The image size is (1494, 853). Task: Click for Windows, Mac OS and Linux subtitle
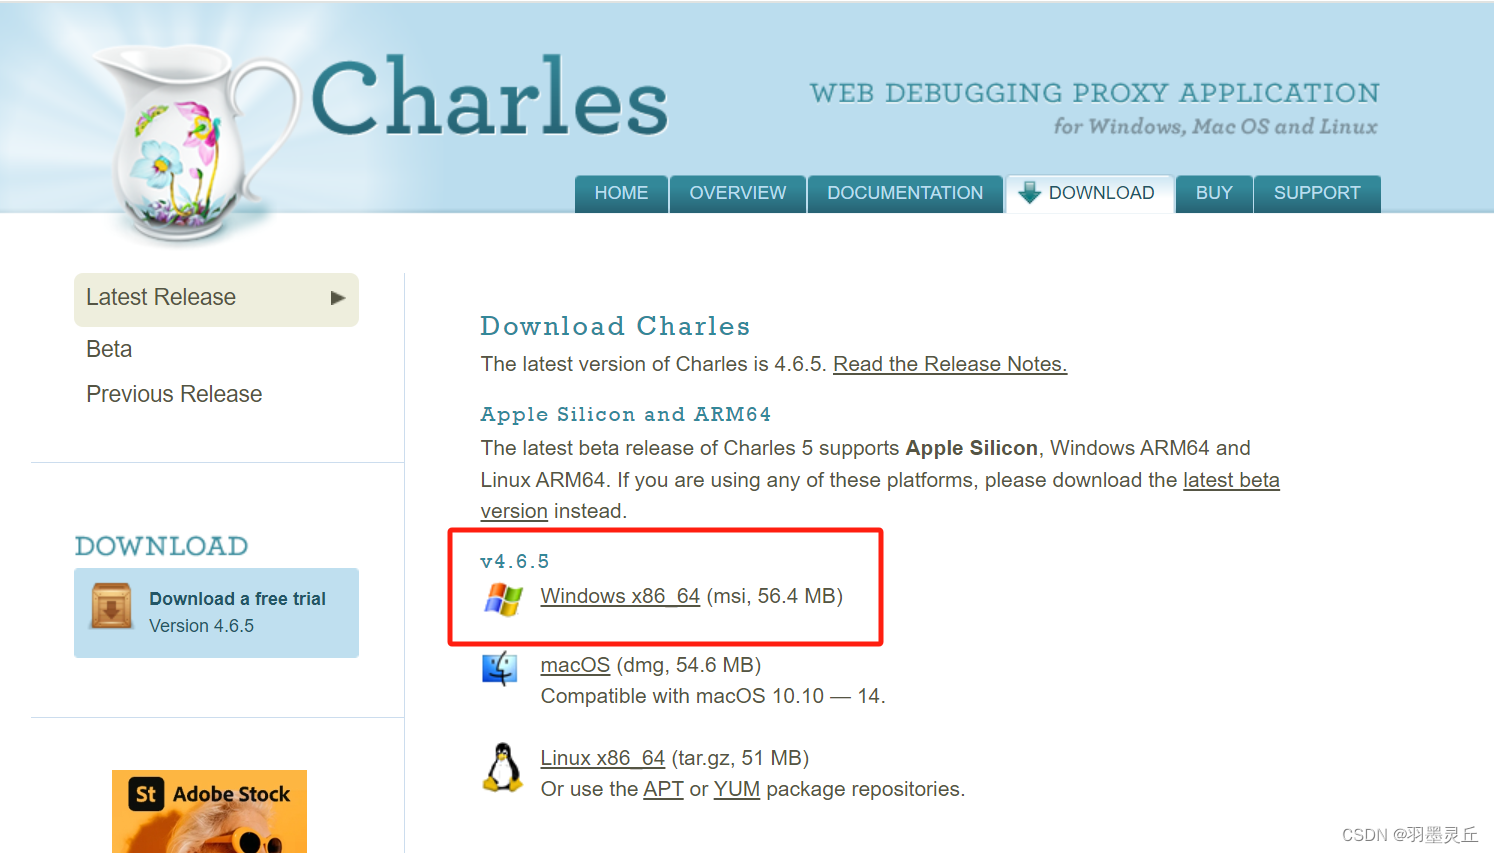point(1215,126)
